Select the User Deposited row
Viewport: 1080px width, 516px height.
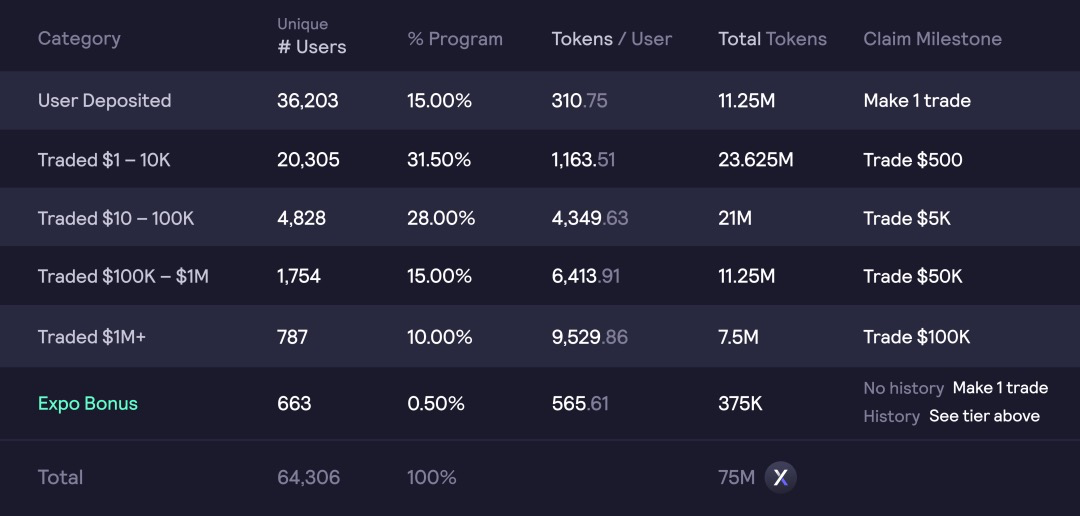click(540, 101)
